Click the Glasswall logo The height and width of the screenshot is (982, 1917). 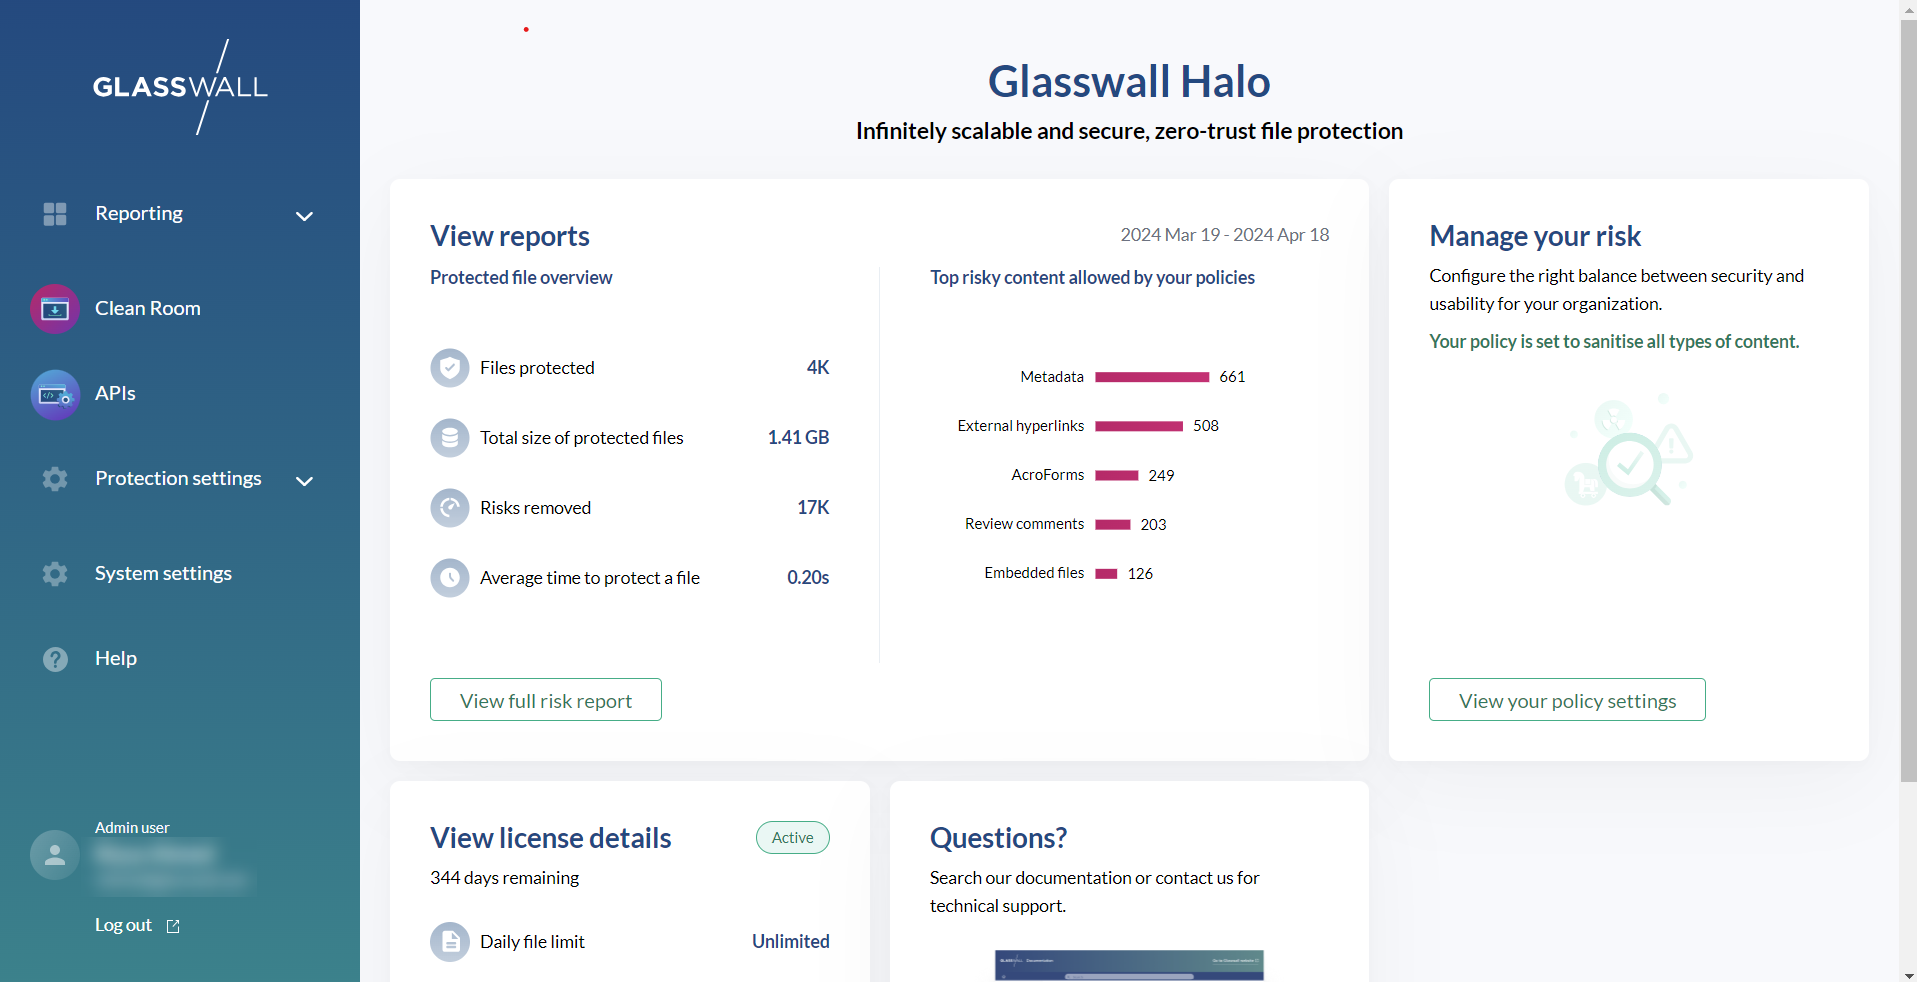pos(180,87)
